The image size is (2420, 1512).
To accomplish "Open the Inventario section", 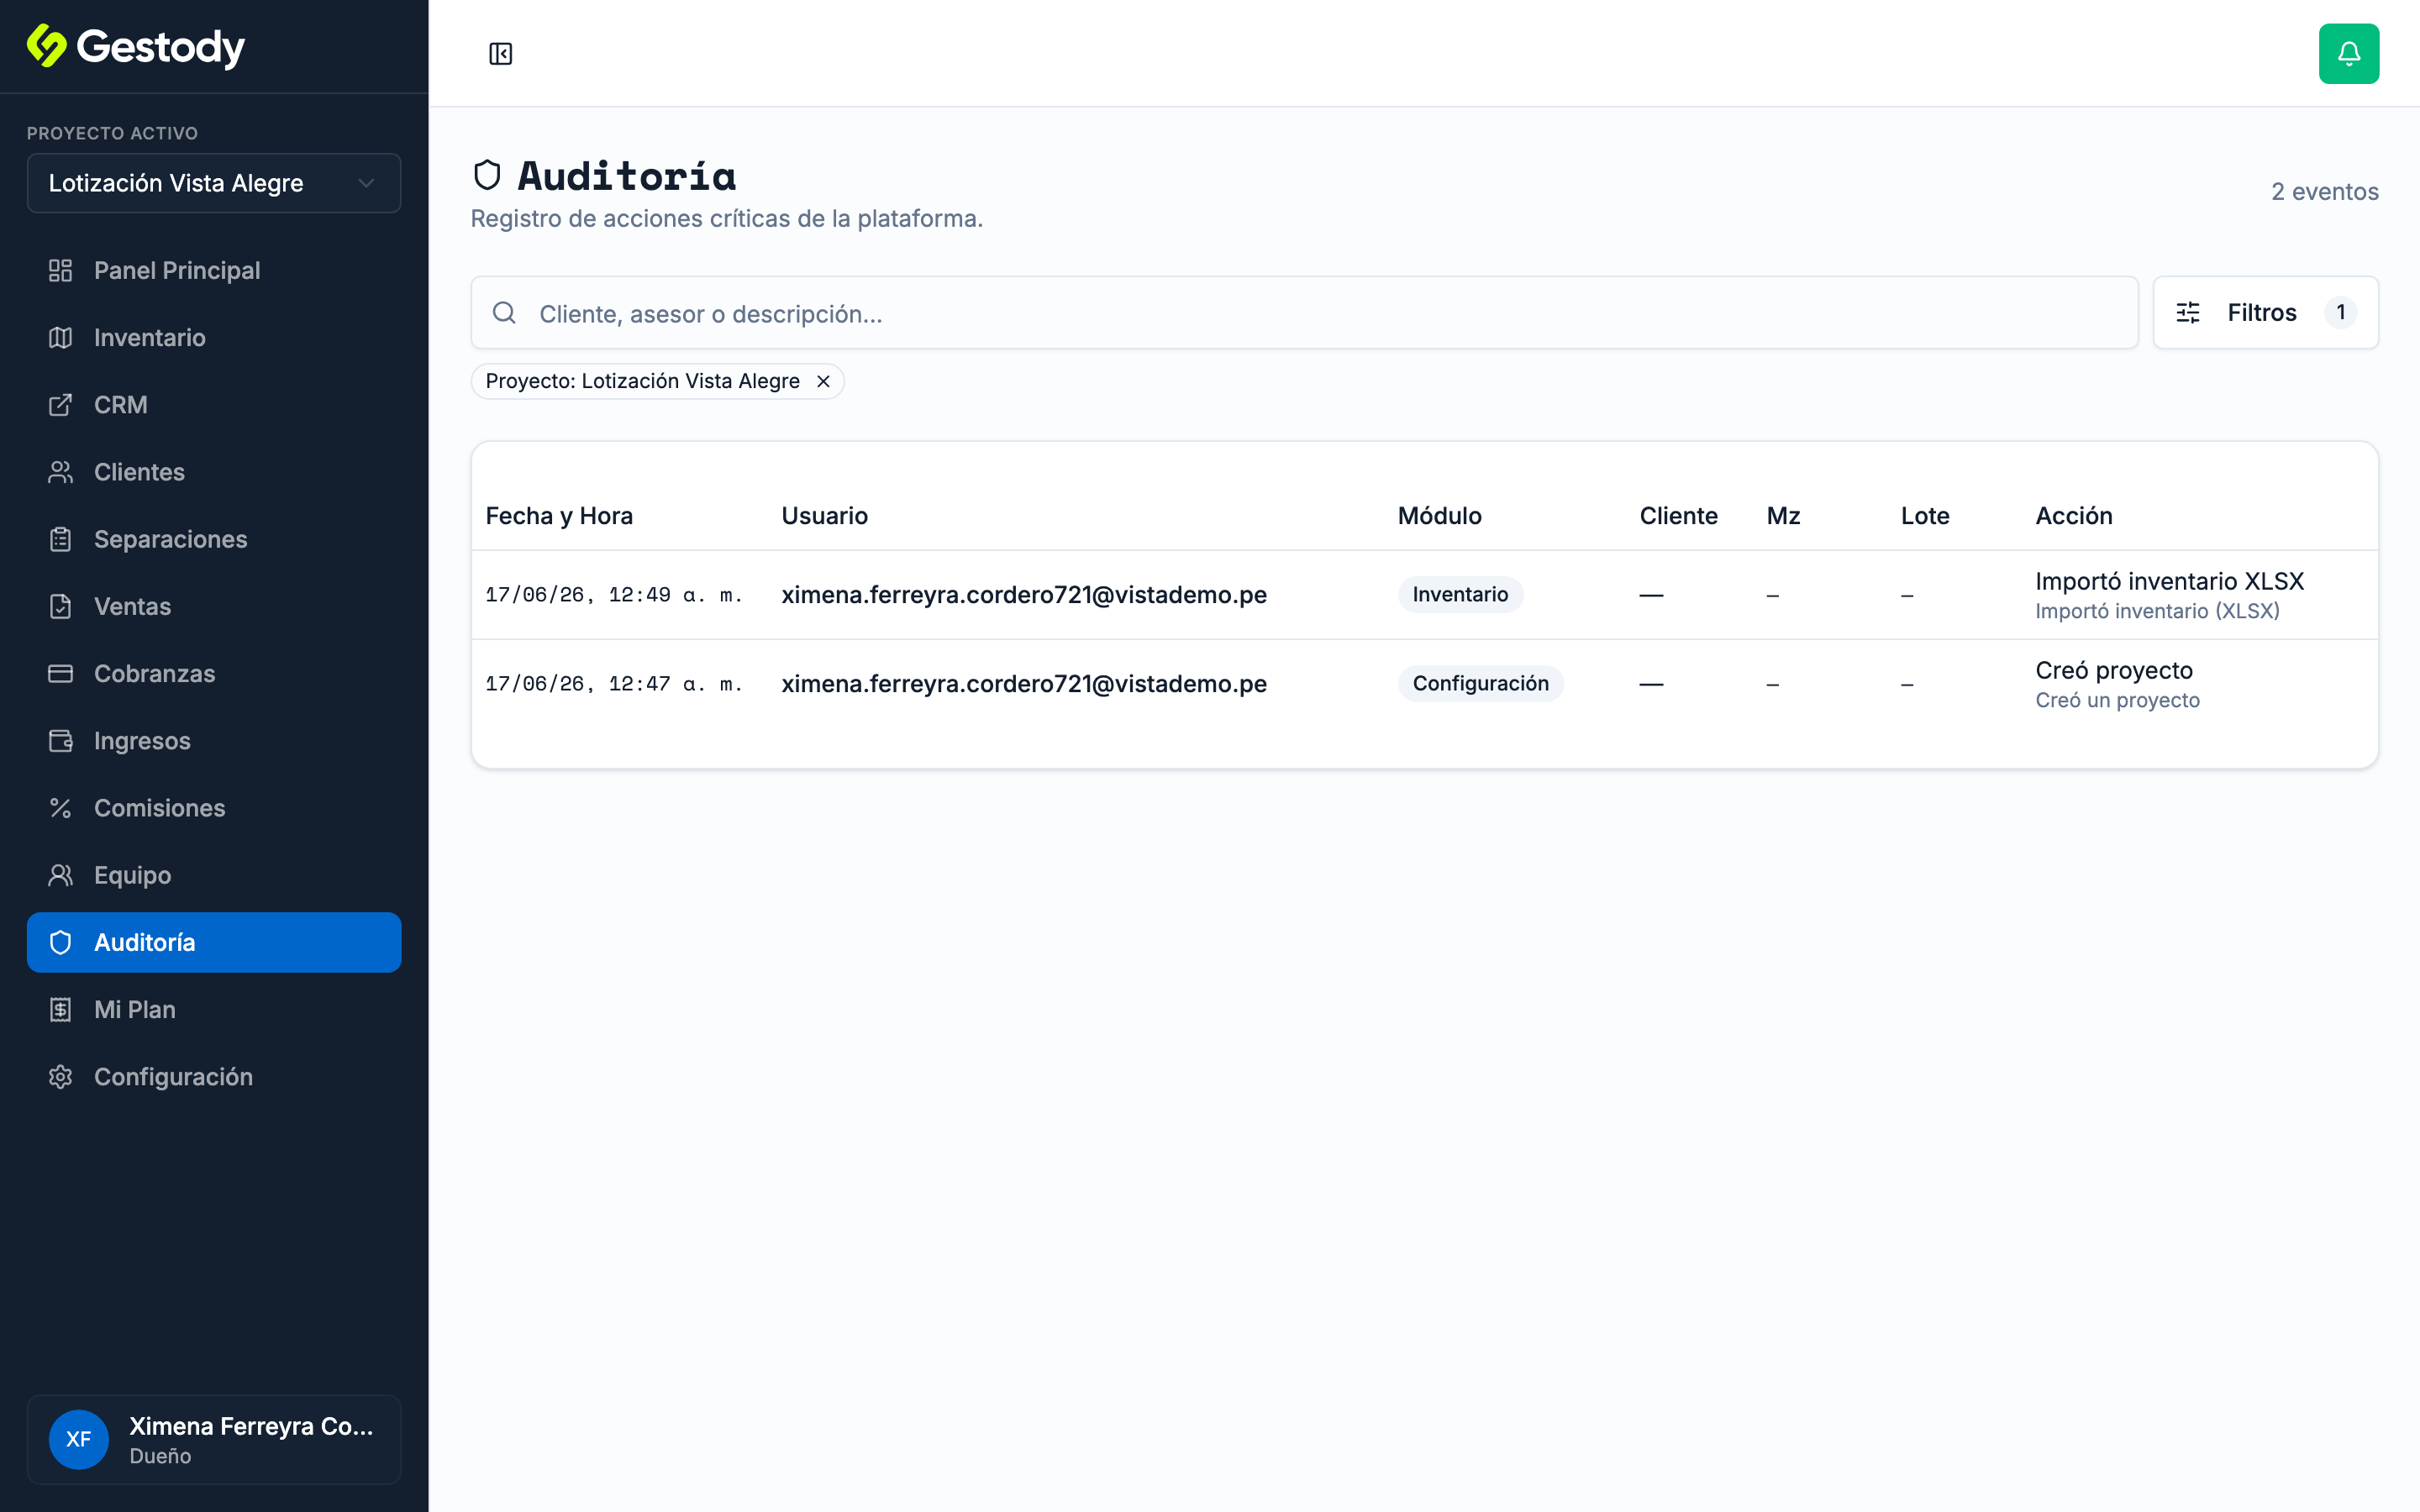I will pyautogui.click(x=214, y=337).
